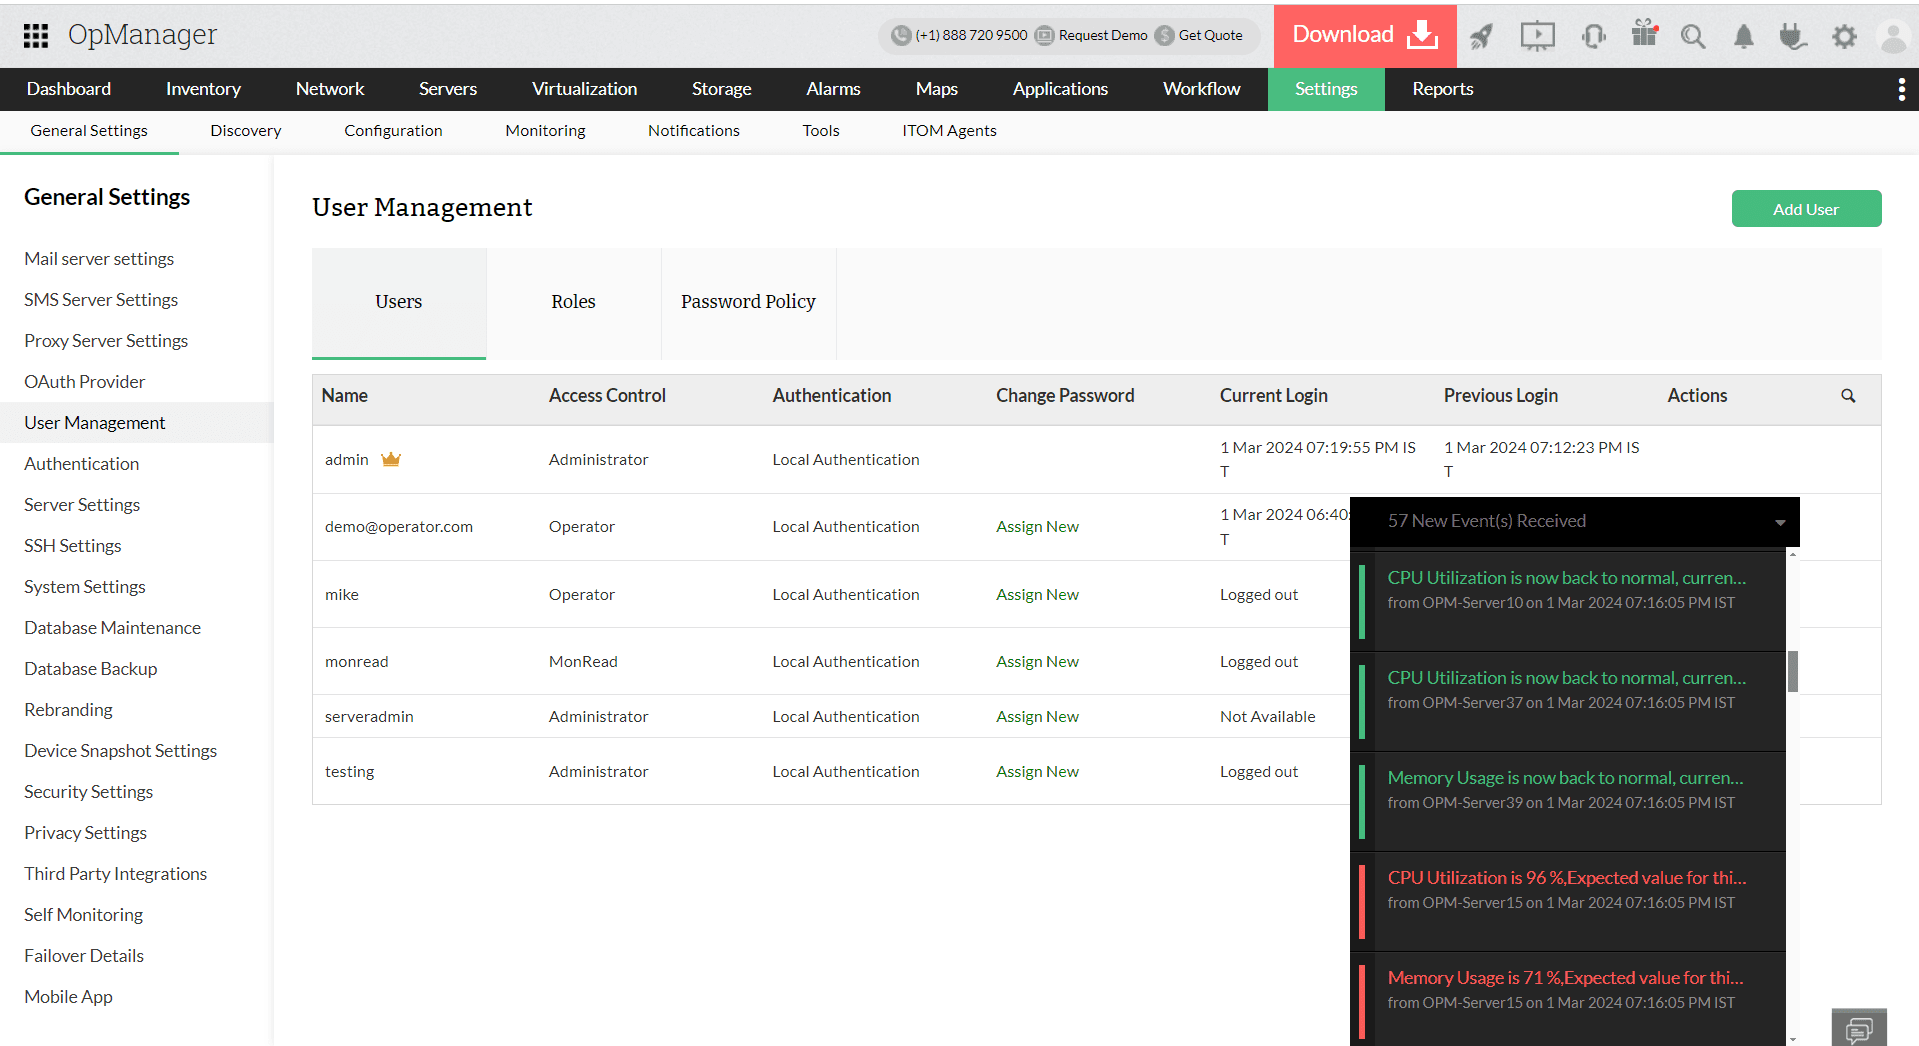
Task: Open the OPM-Server10 CPU Utilization event
Action: click(1568, 602)
